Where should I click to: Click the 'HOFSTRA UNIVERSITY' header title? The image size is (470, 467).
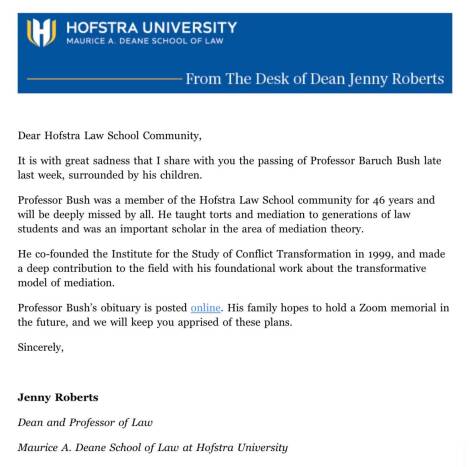click(x=151, y=28)
